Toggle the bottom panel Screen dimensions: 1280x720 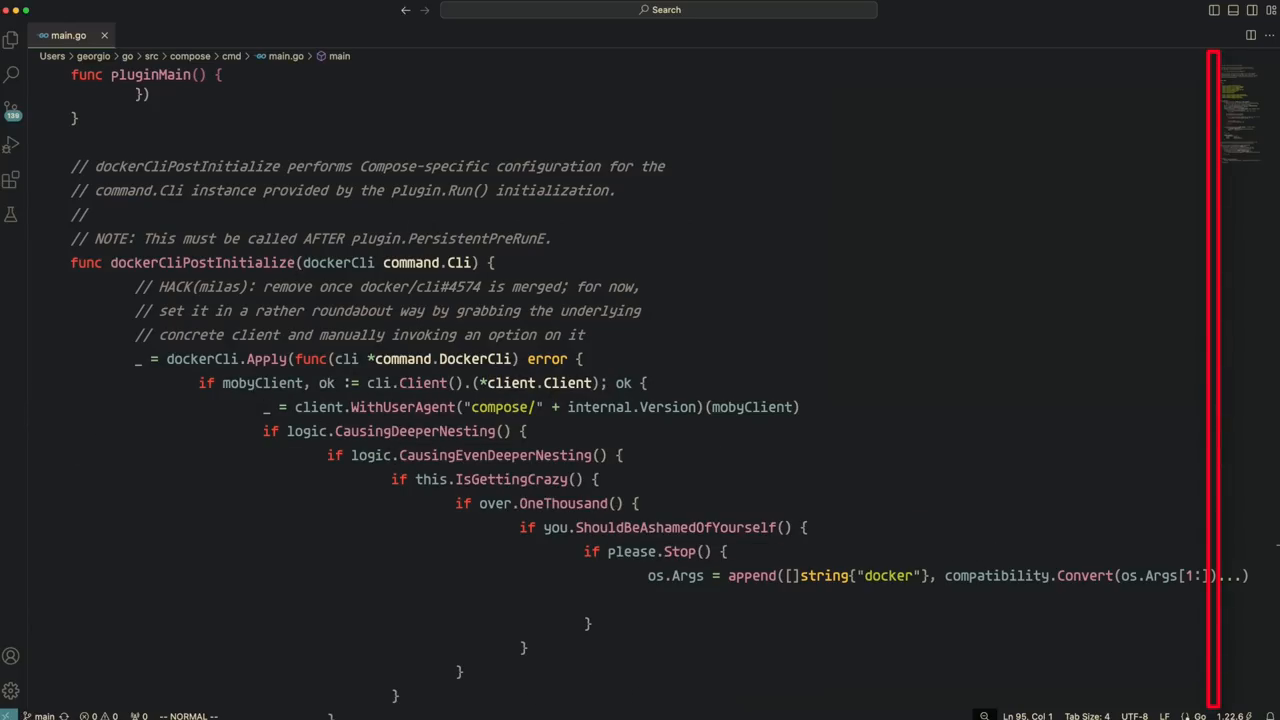pyautogui.click(x=1233, y=10)
